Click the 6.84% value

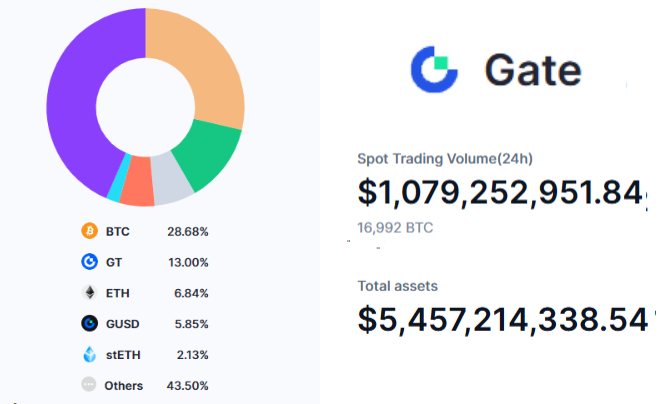tap(191, 293)
